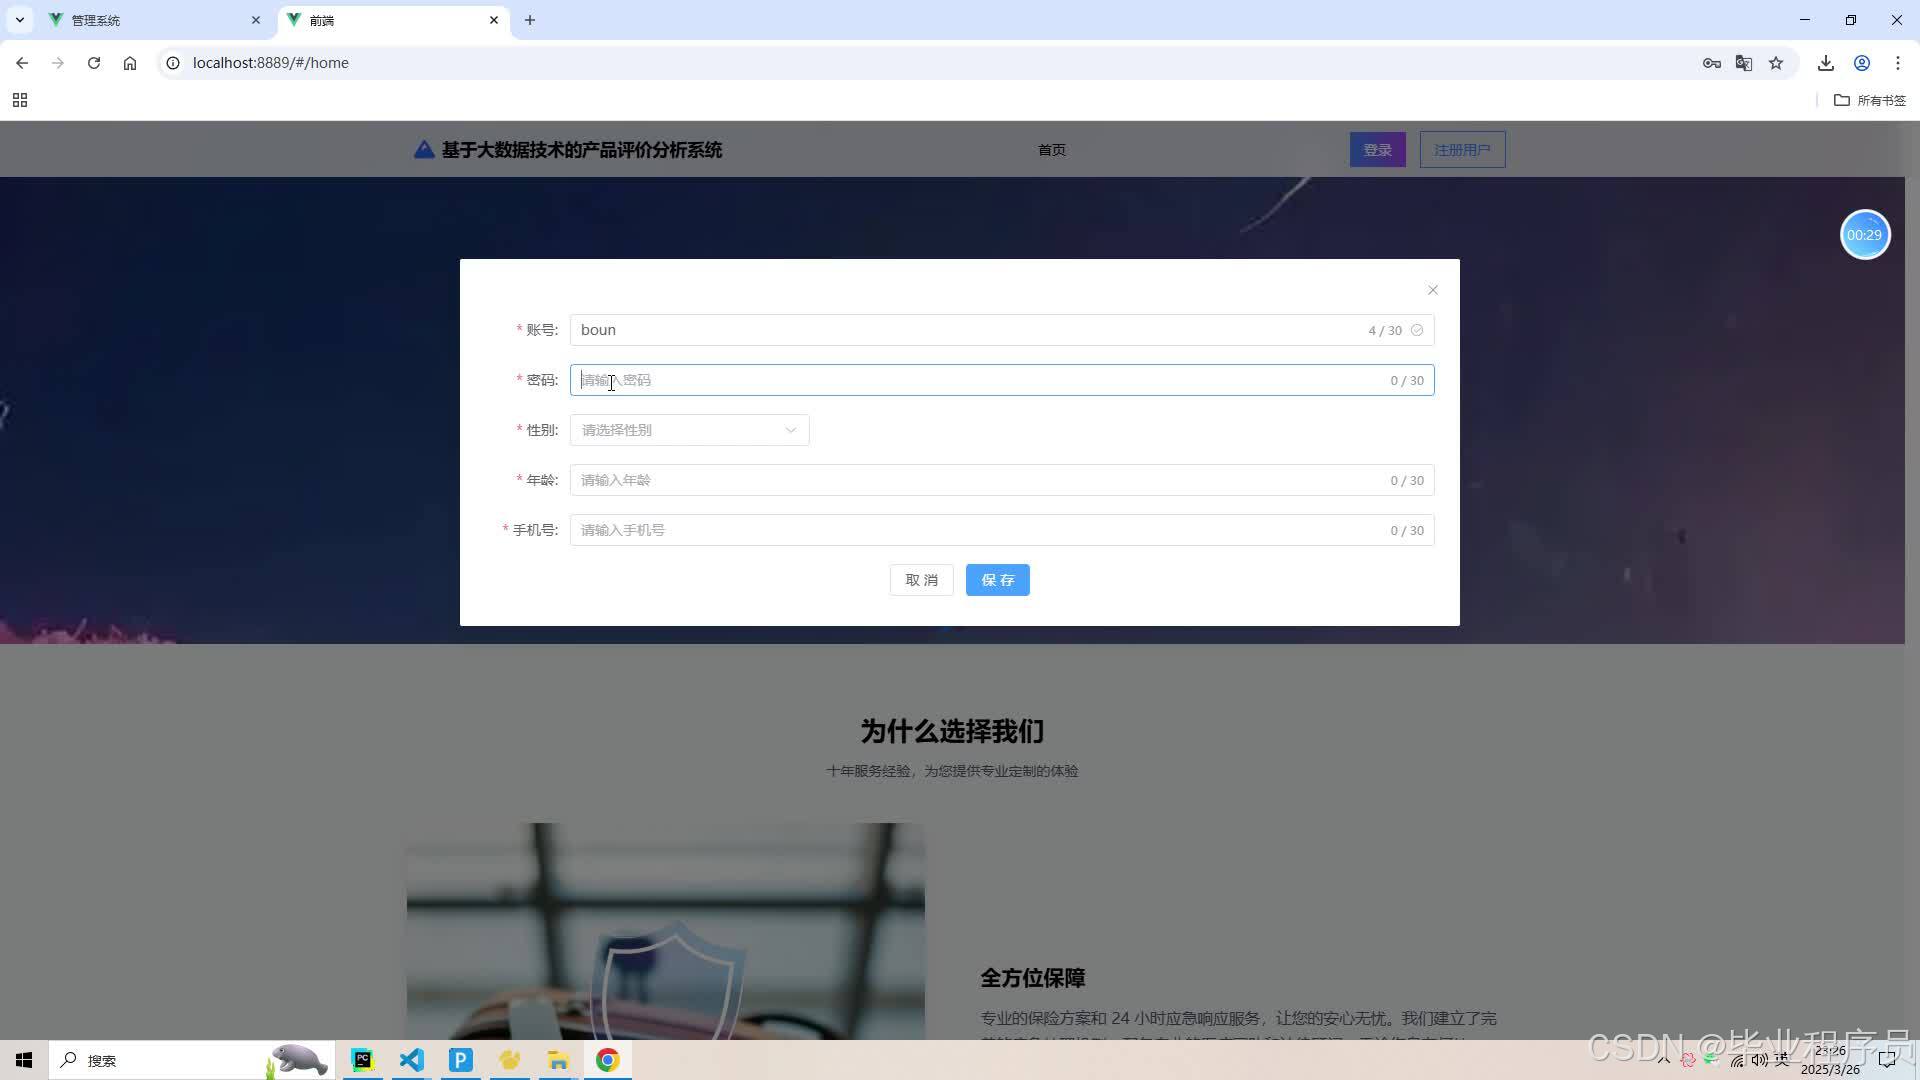Click the 全方位保障 heading

[1033, 978]
